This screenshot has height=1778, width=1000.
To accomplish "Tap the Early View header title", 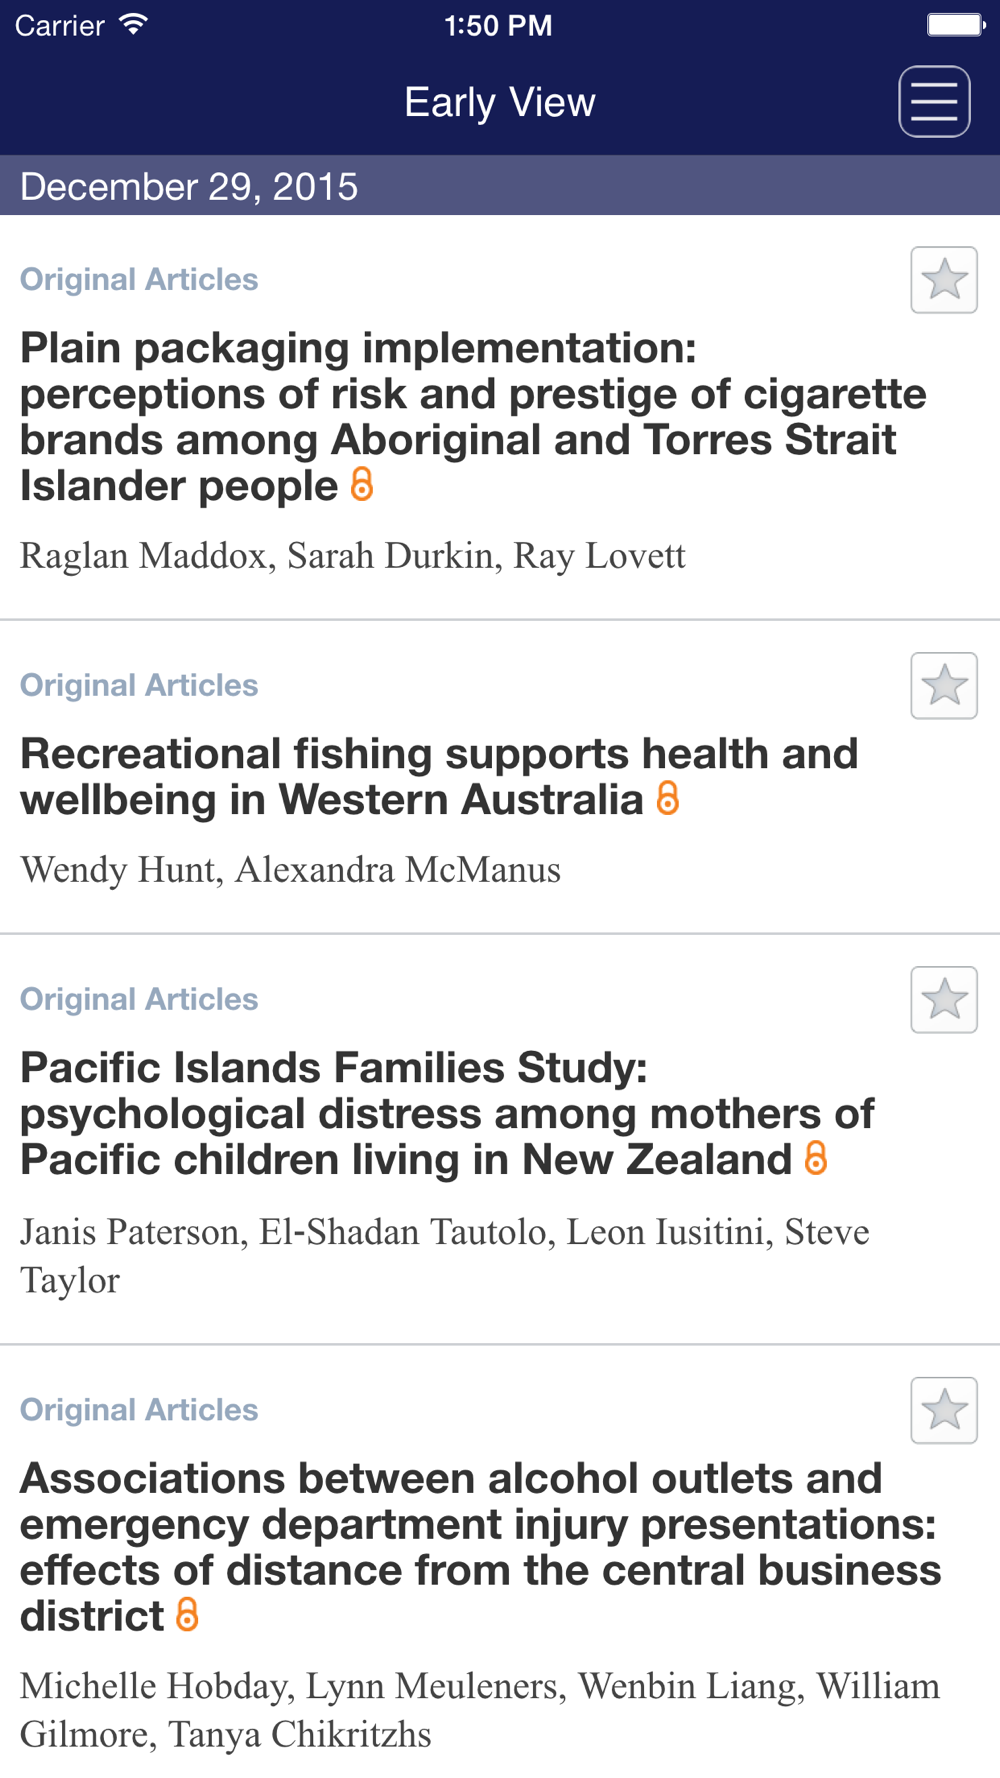I will [500, 102].
